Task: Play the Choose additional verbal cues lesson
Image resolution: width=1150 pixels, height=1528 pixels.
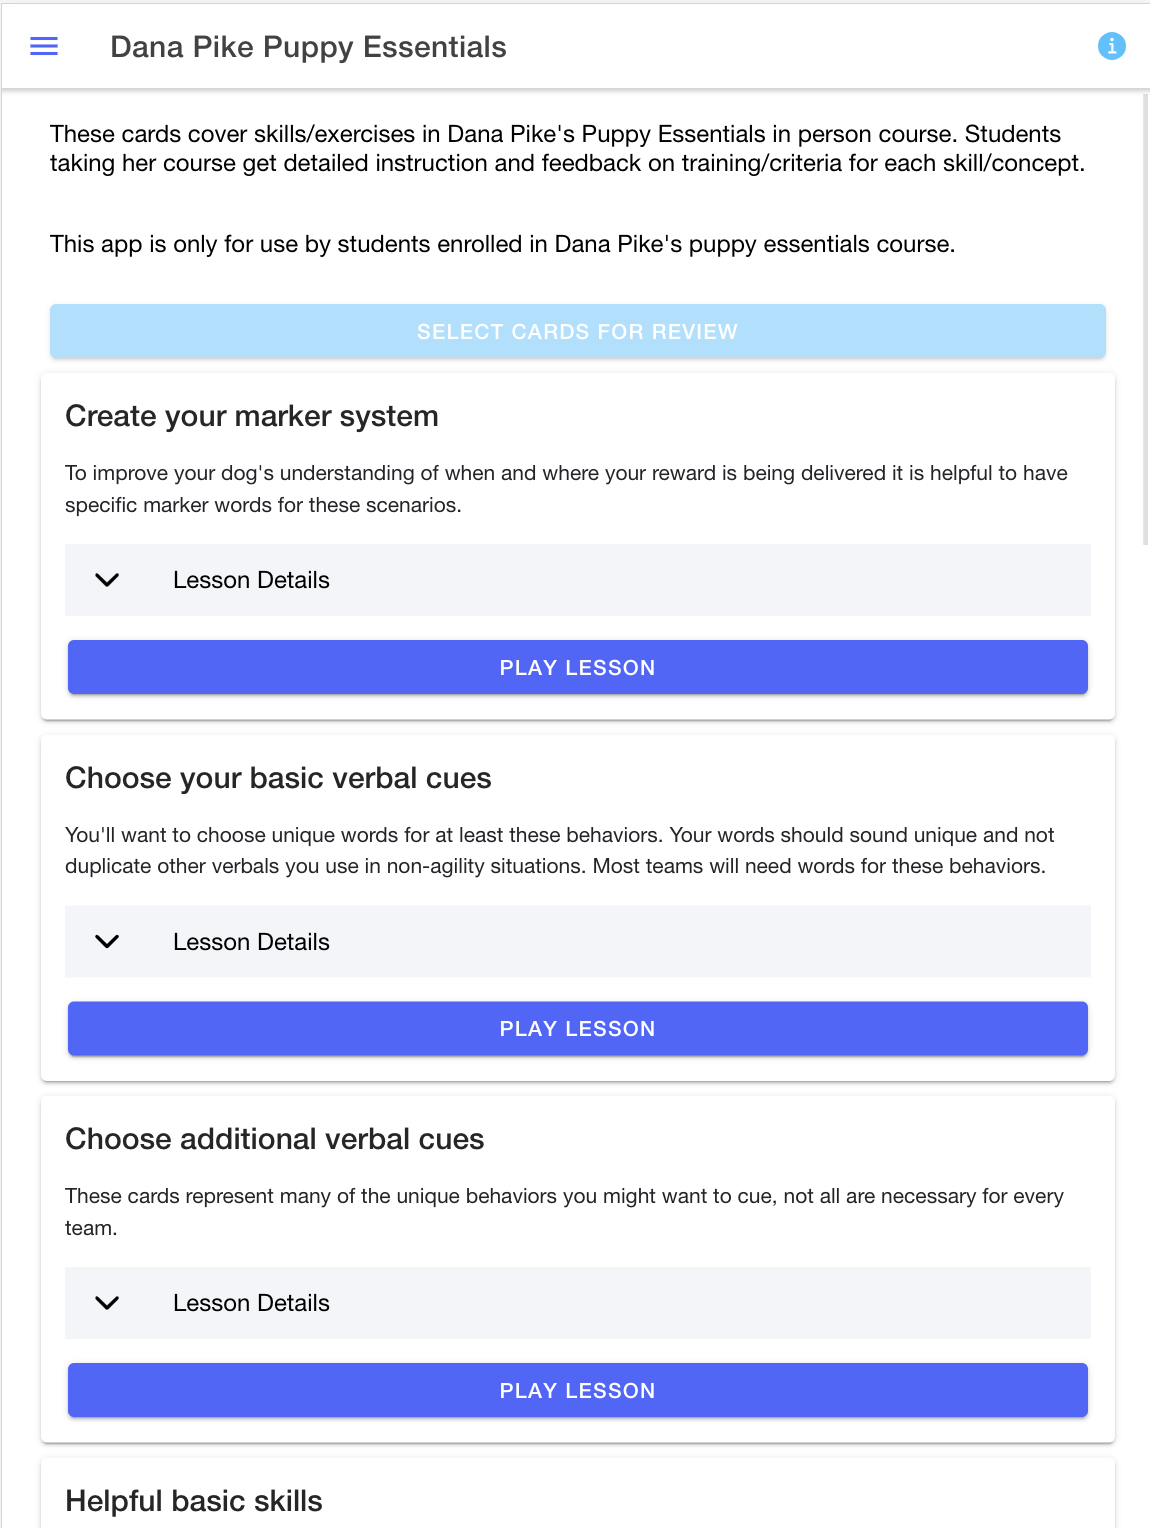Action: 577,1391
